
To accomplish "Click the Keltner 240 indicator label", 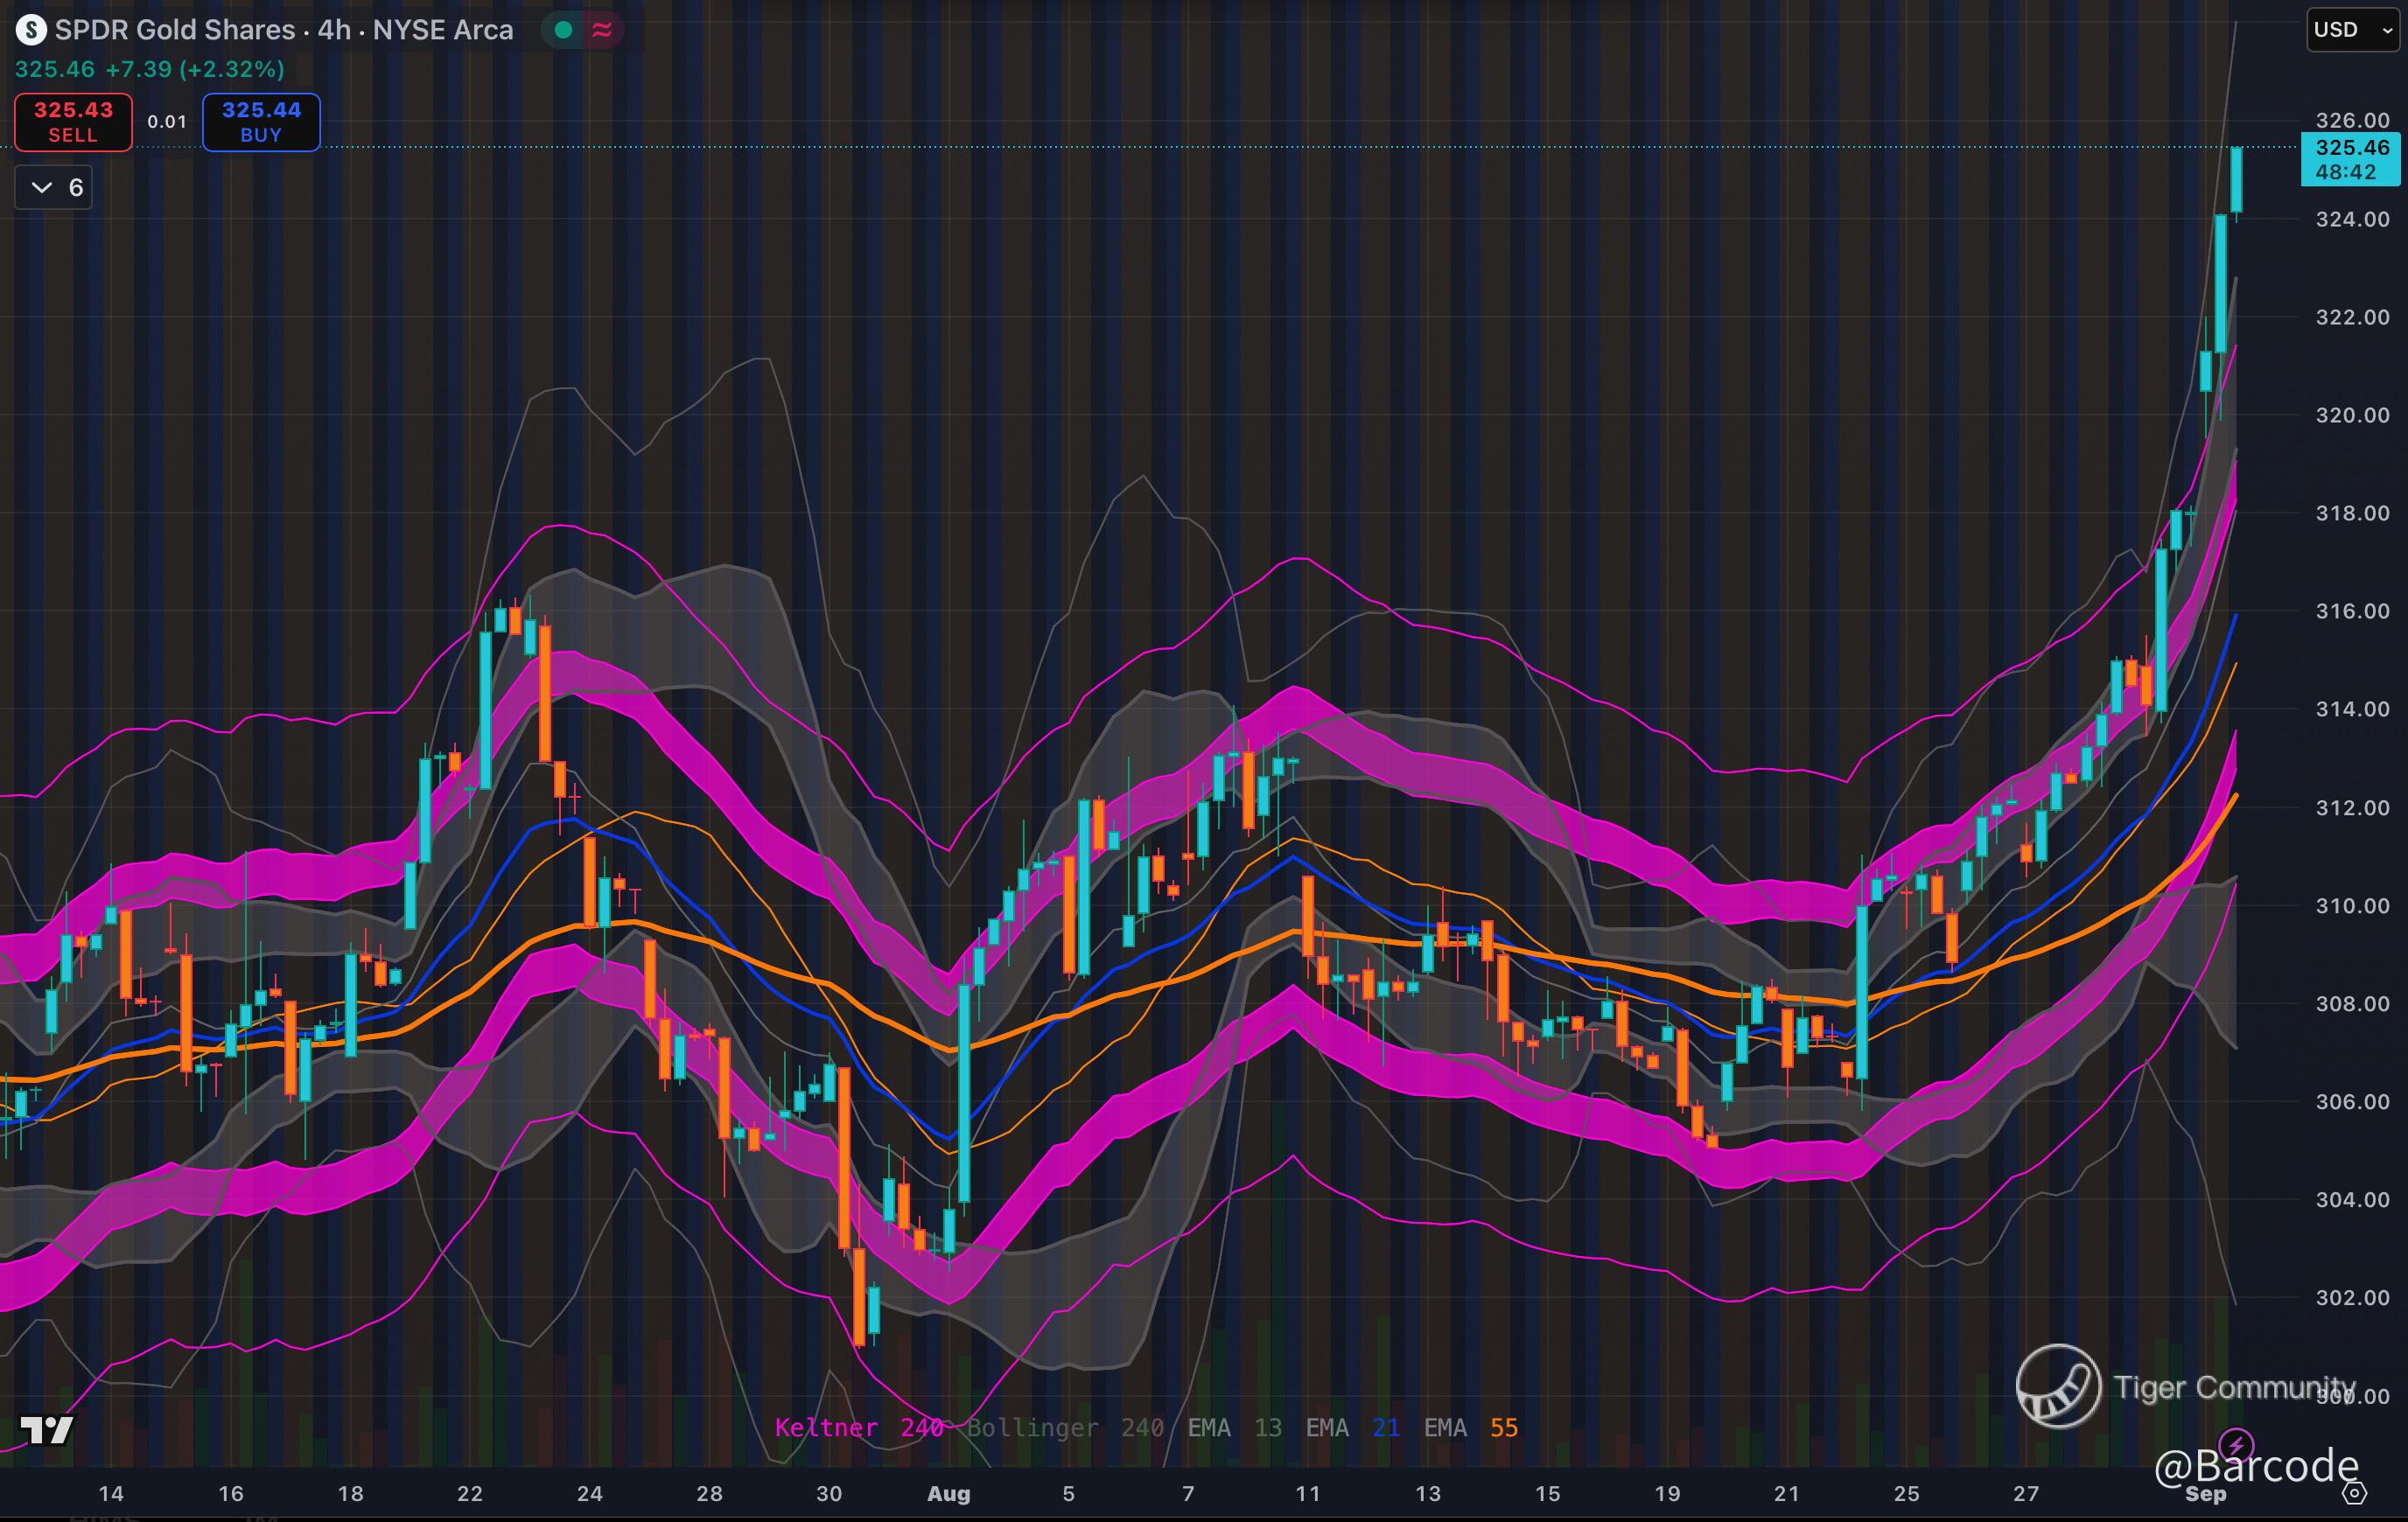I will (858, 1427).
